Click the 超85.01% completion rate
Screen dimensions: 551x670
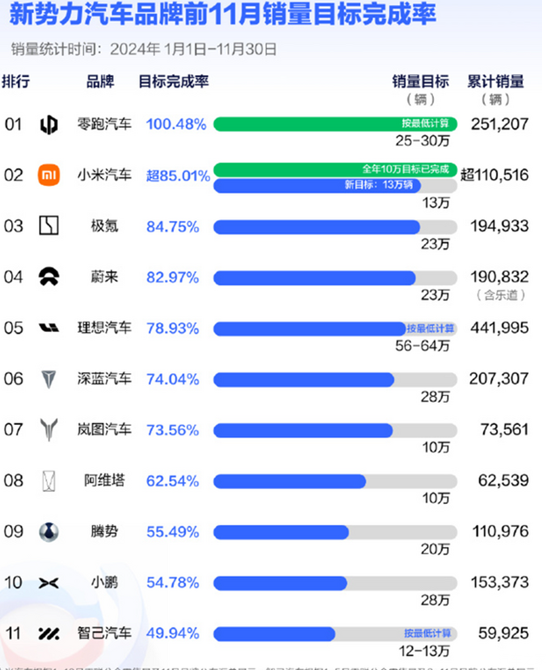coord(178,176)
